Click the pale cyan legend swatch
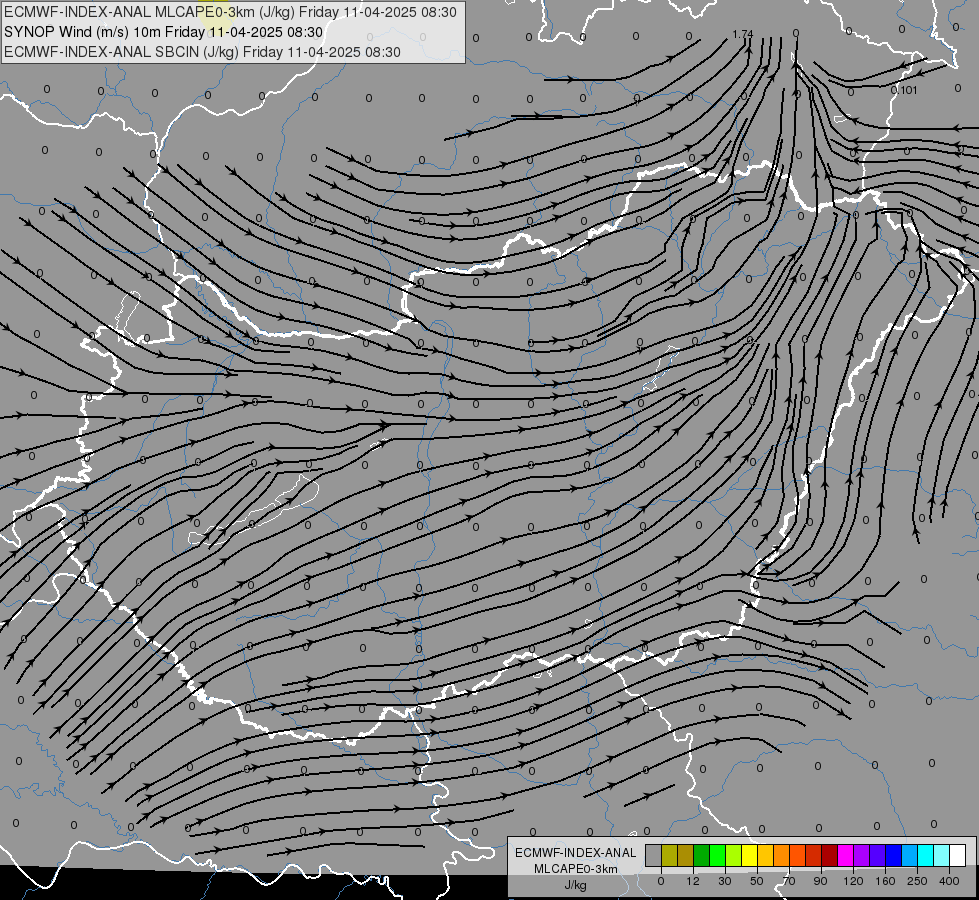Screen dimensions: 979x900 click(942, 855)
